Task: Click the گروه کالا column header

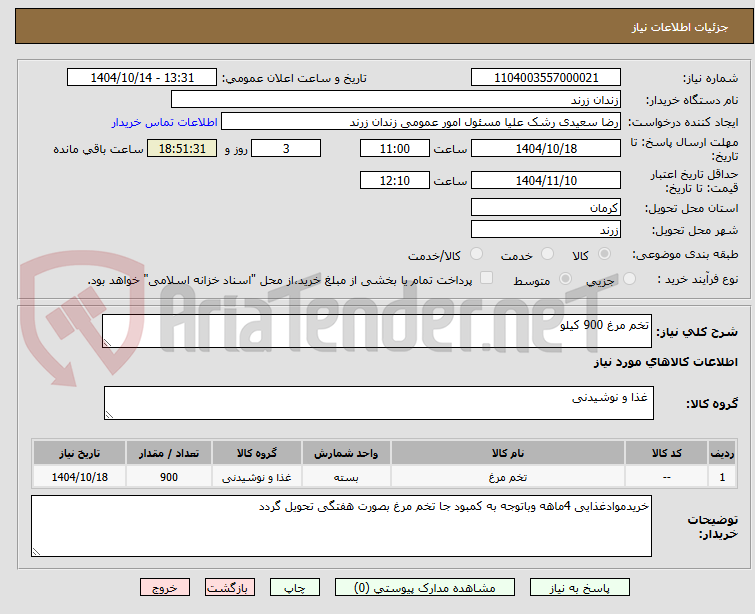Action: 257,453
